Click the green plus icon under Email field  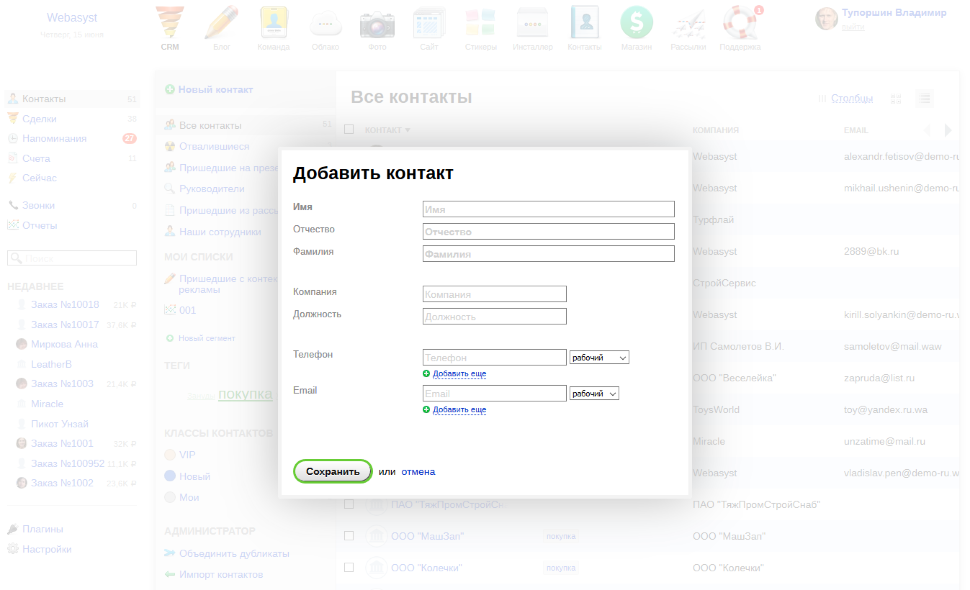pyautogui.click(x=426, y=409)
